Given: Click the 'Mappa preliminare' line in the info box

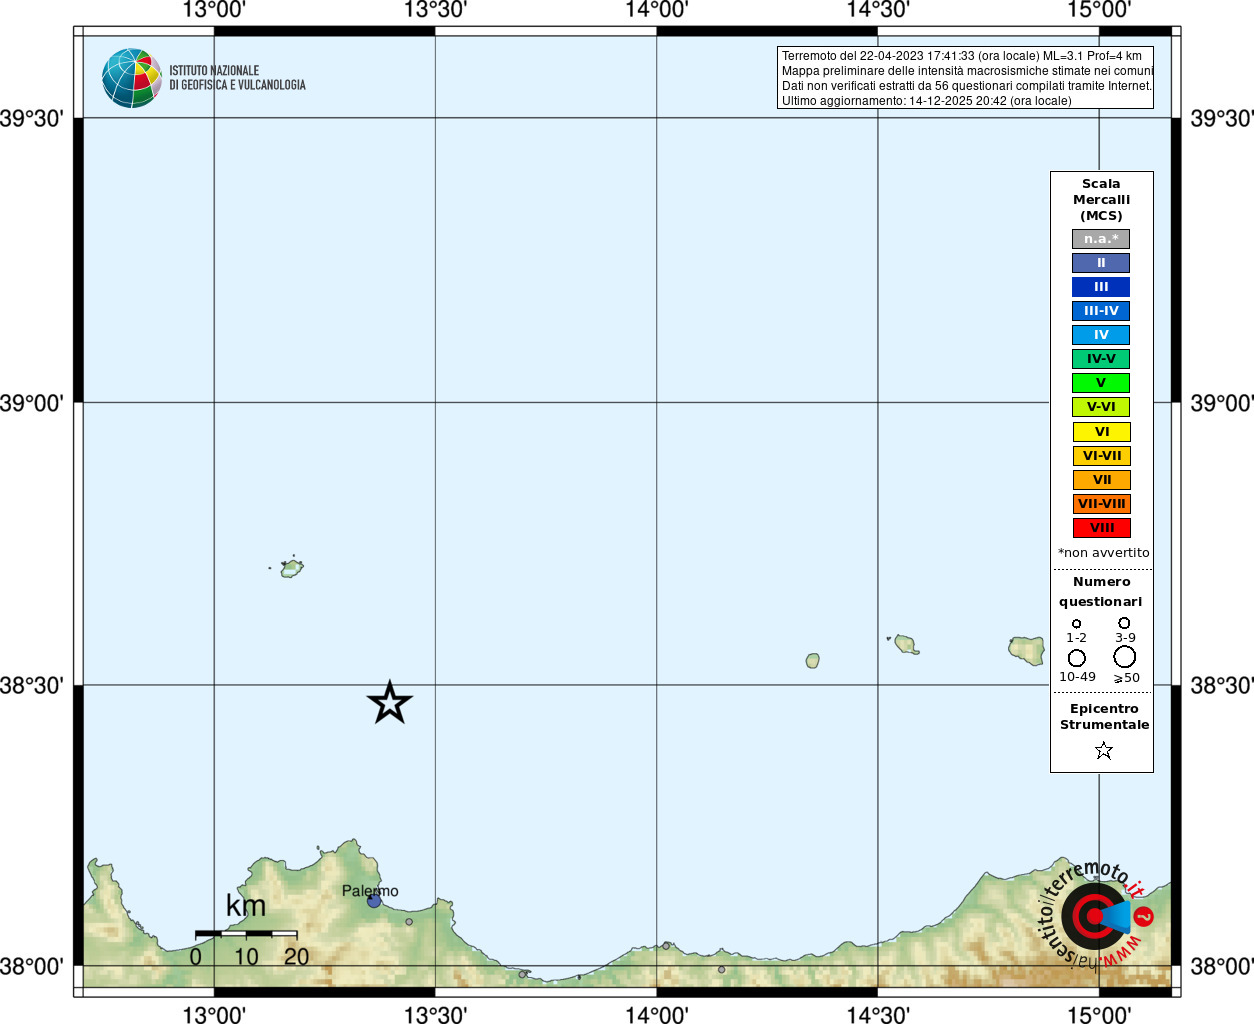Looking at the screenshot, I should (968, 71).
